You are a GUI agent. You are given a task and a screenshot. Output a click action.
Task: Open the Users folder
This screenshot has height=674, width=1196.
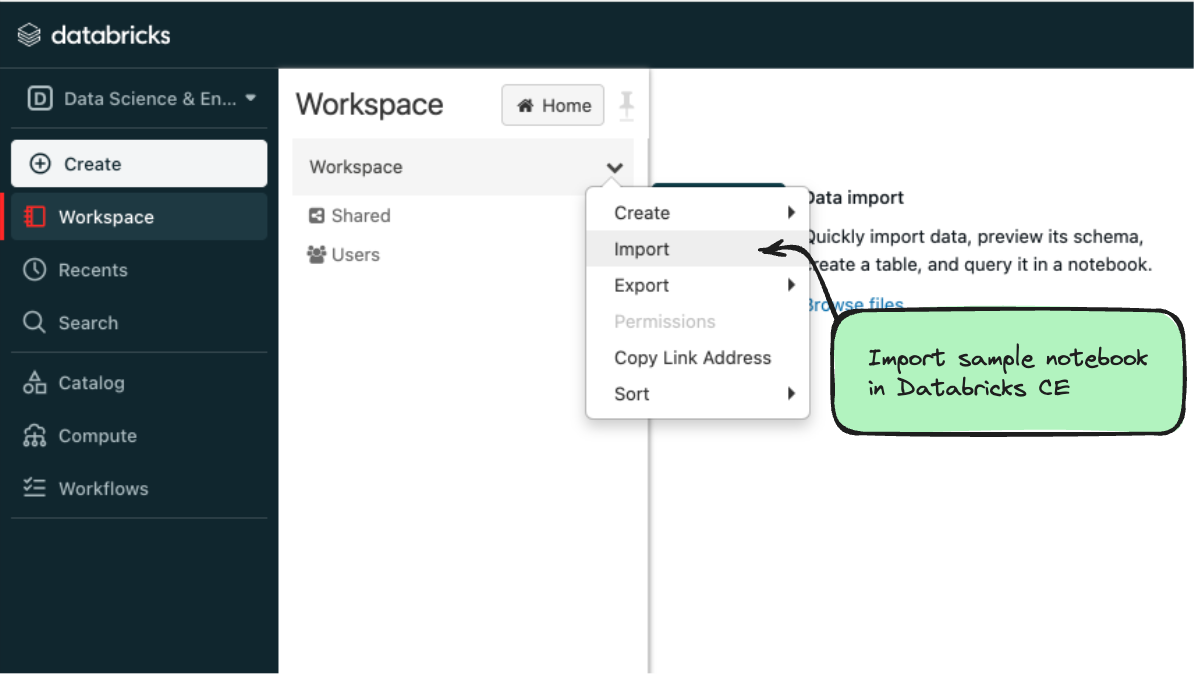(x=354, y=255)
